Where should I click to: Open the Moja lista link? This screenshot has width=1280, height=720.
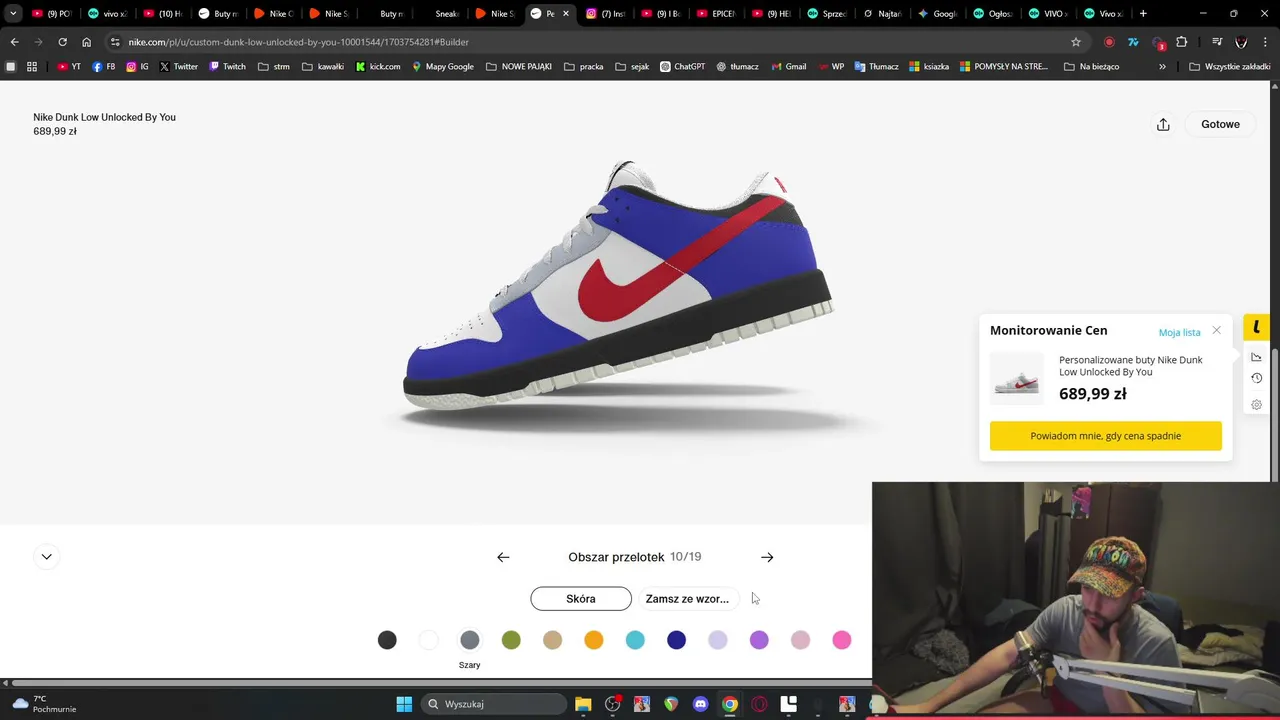pos(1179,332)
